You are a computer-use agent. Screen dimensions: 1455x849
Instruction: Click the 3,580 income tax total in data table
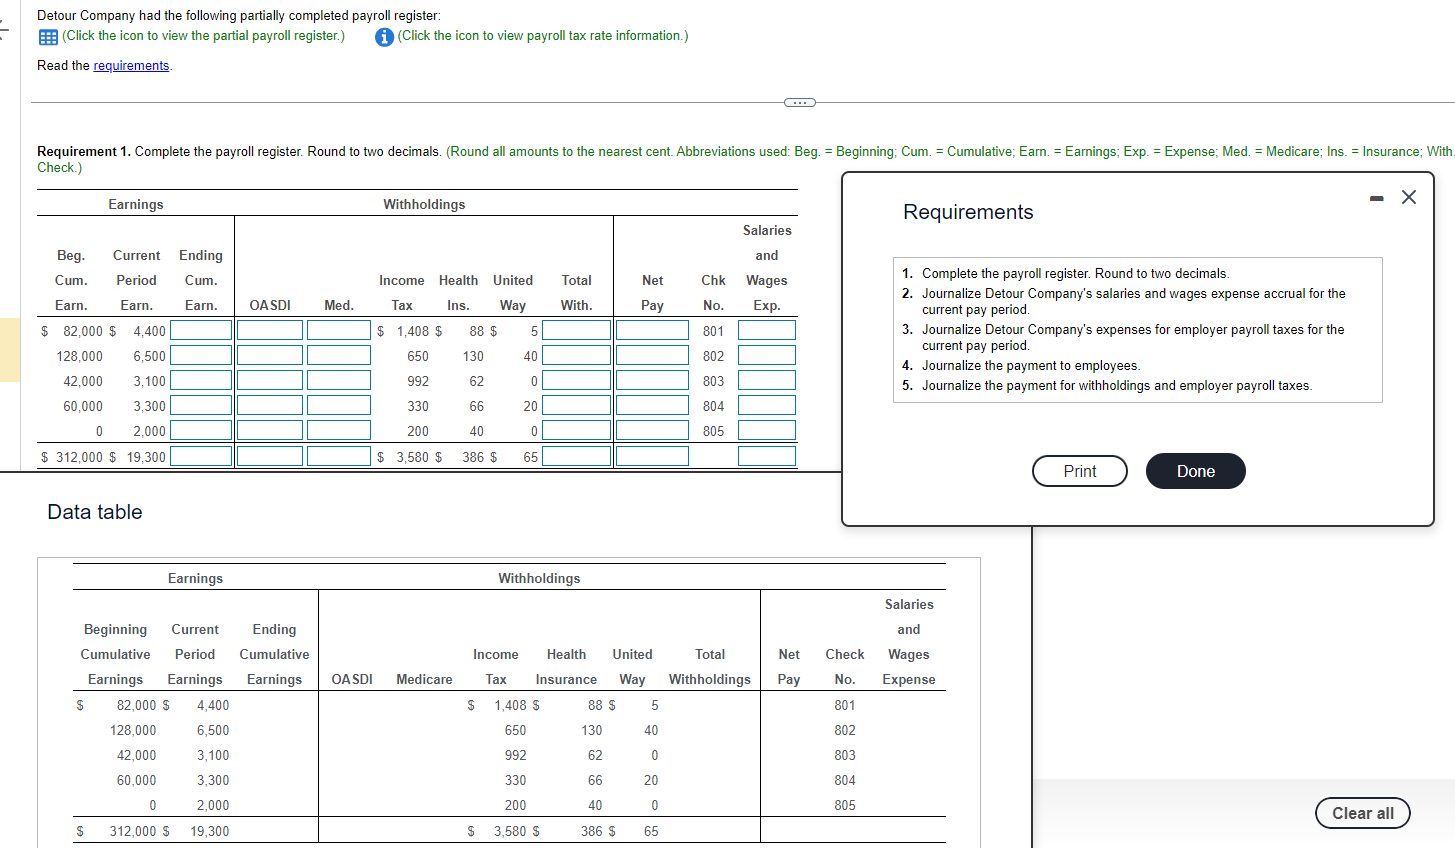(x=511, y=831)
